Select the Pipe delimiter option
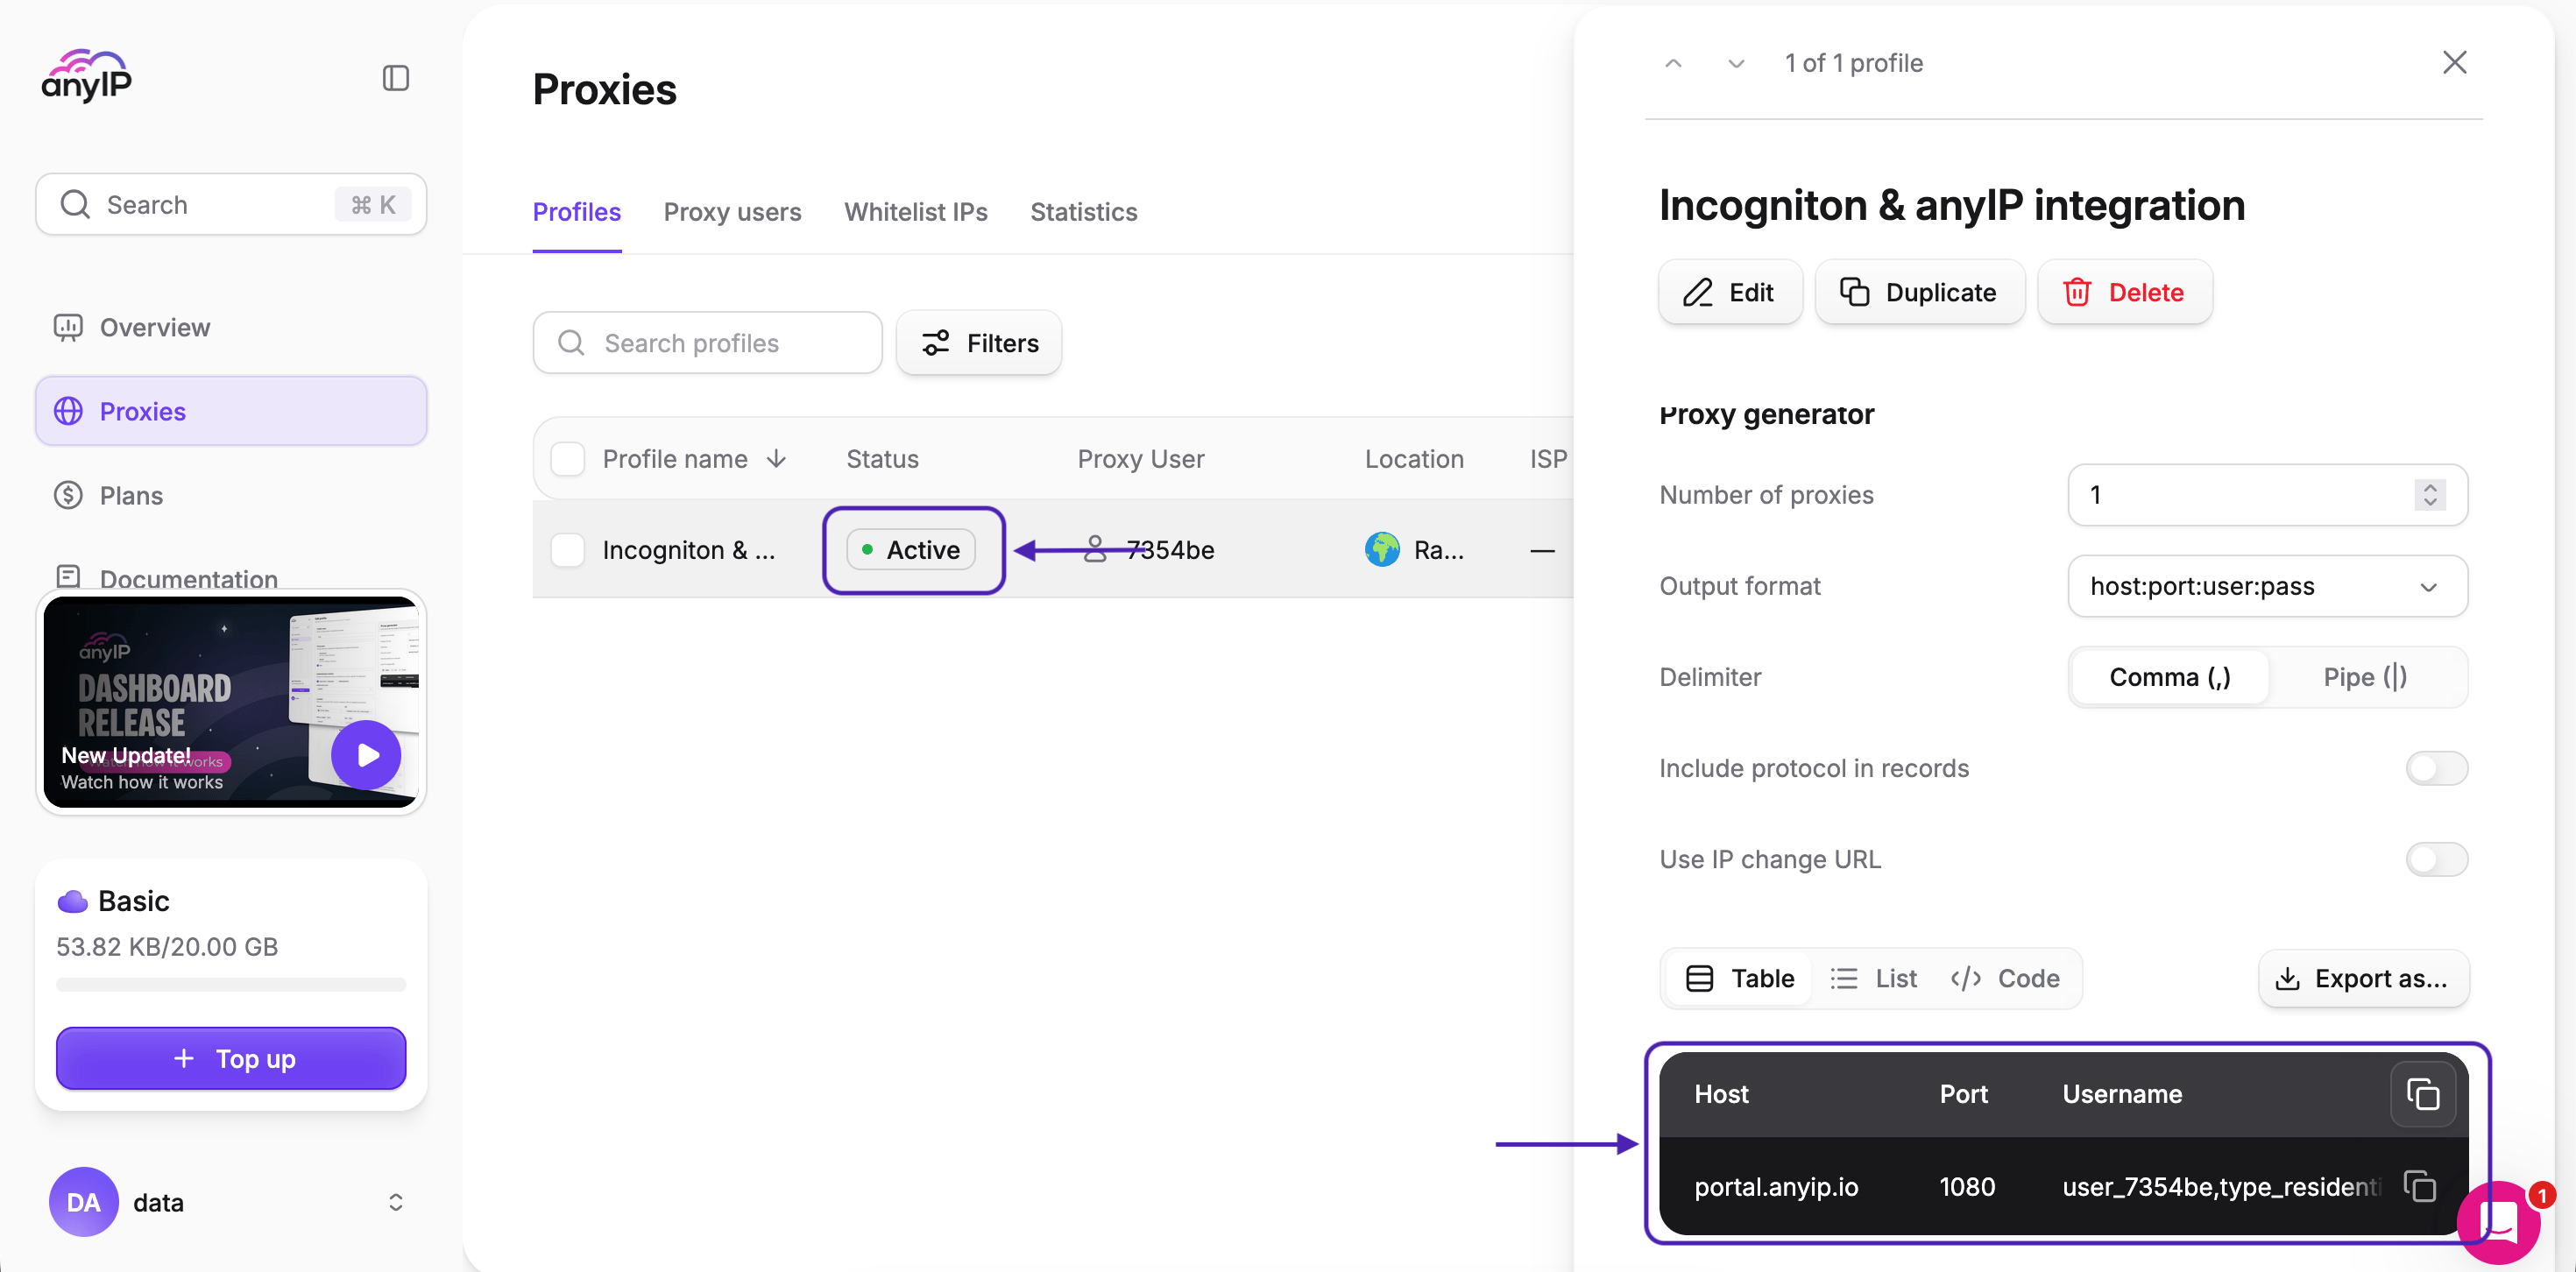Viewport: 2576px width, 1272px height. tap(2365, 677)
